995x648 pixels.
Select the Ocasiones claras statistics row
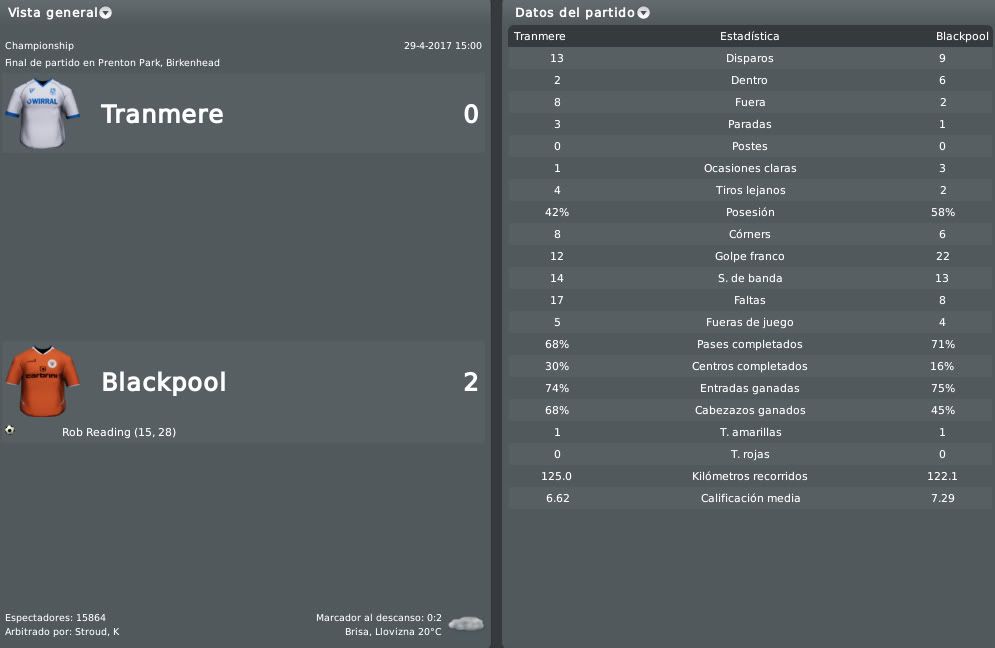(x=750, y=168)
